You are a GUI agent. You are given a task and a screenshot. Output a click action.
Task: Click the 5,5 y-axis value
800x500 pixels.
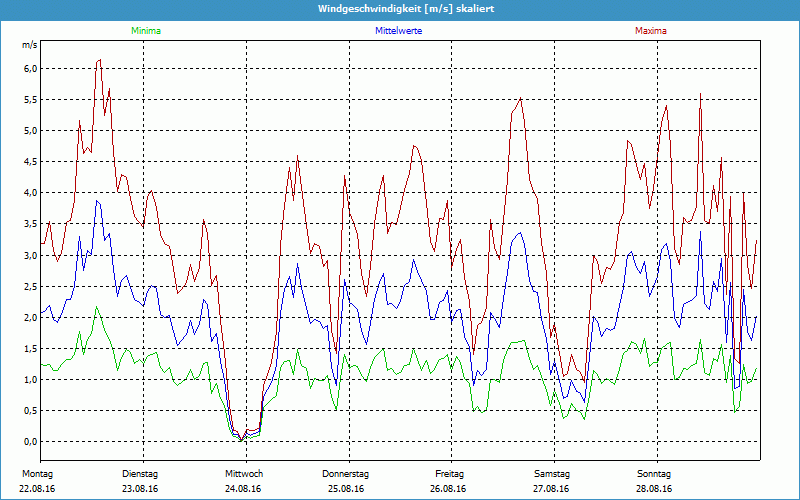(x=31, y=99)
